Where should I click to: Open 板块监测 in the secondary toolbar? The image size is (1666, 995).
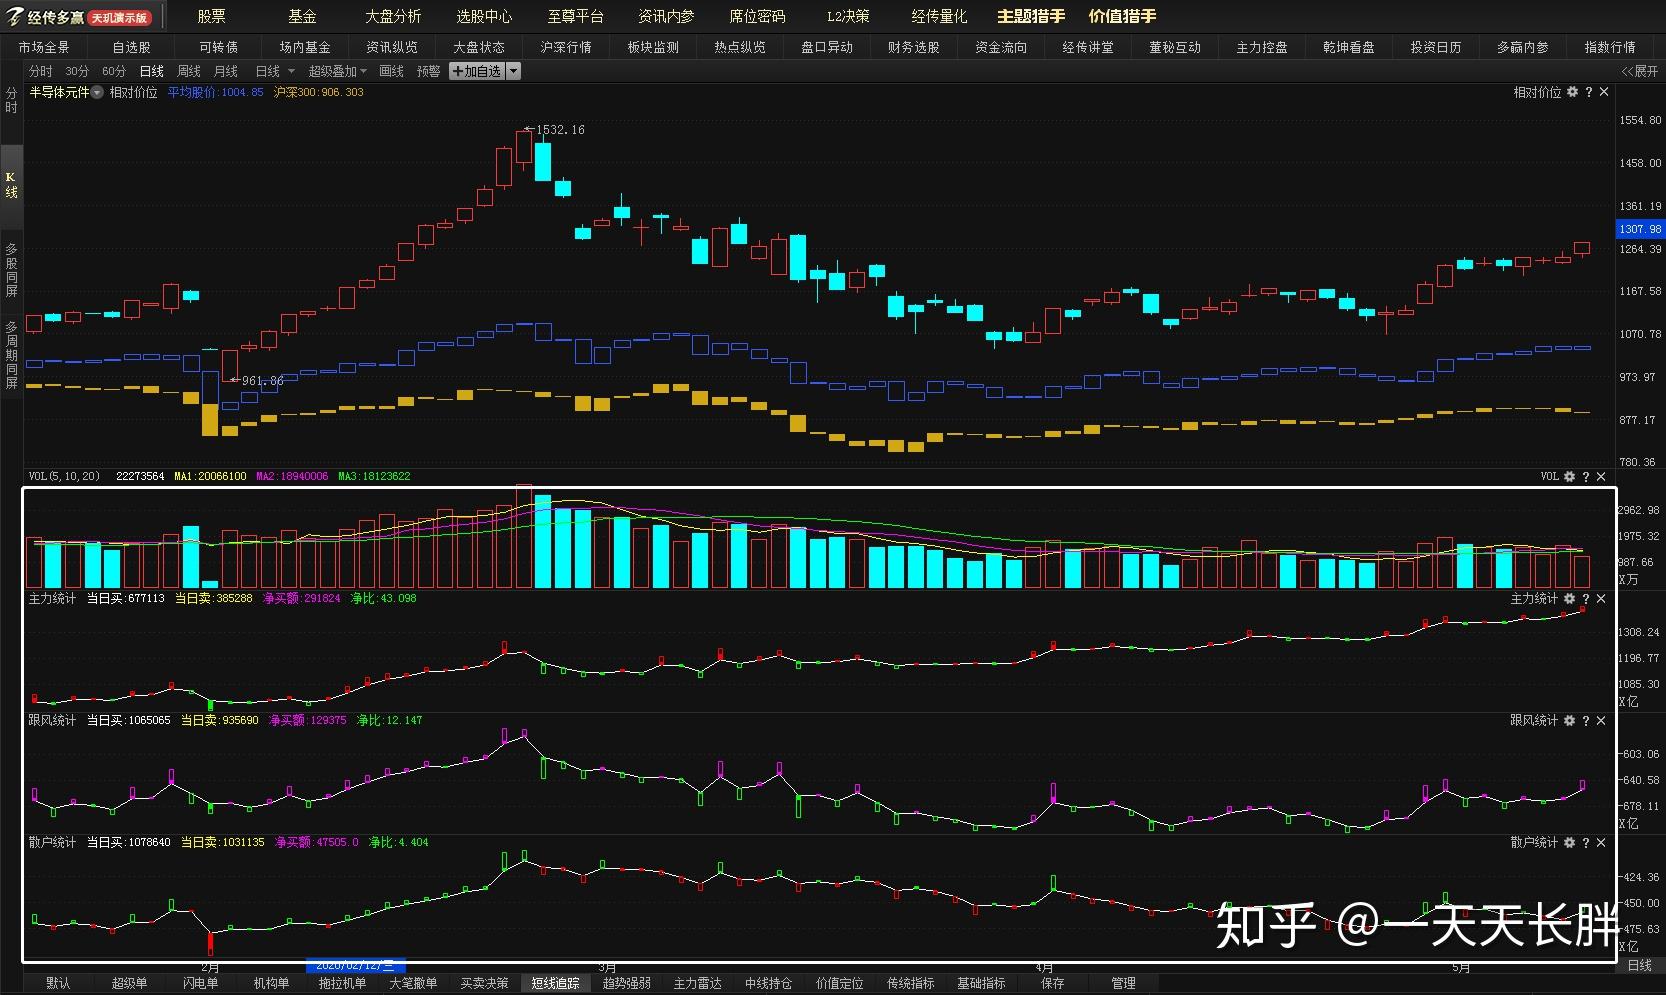click(x=653, y=47)
